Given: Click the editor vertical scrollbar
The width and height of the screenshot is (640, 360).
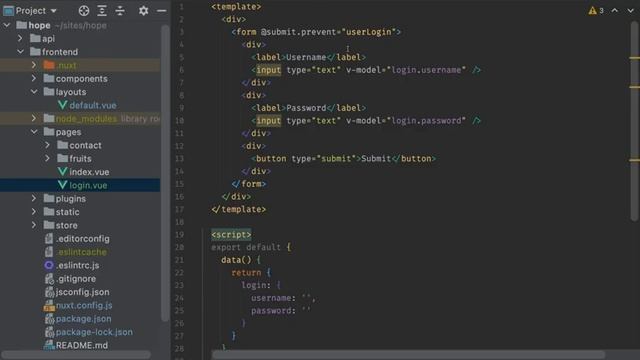Looking at the screenshot, I should [x=634, y=120].
